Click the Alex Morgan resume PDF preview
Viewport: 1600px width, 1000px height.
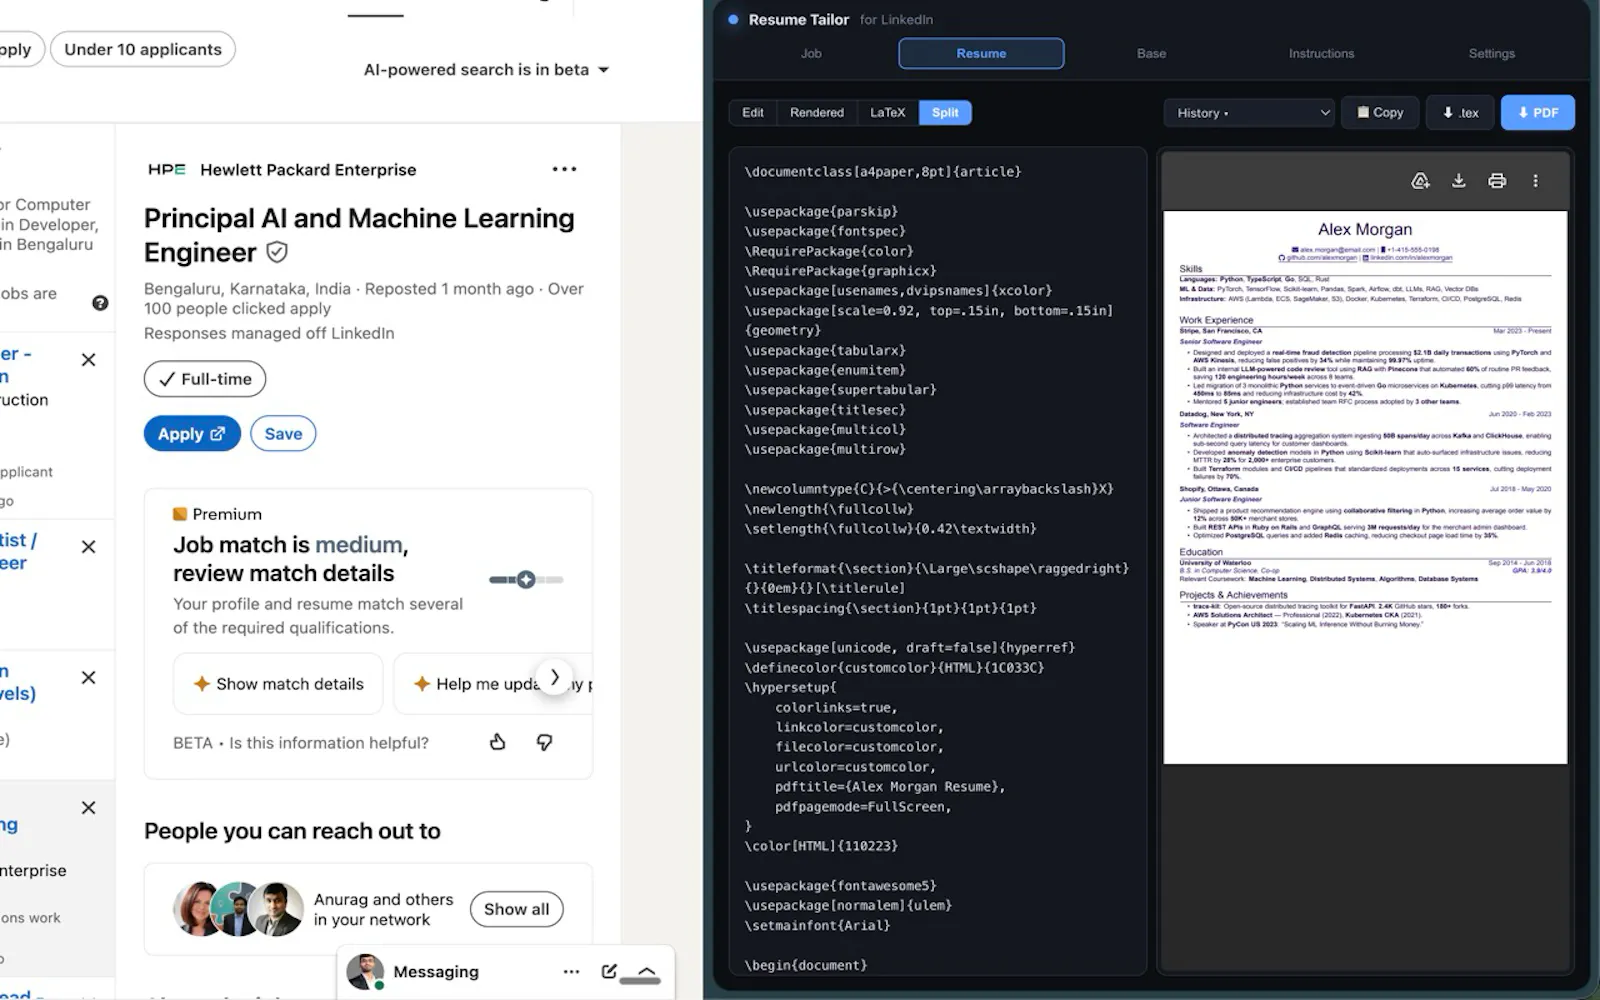[1365, 487]
